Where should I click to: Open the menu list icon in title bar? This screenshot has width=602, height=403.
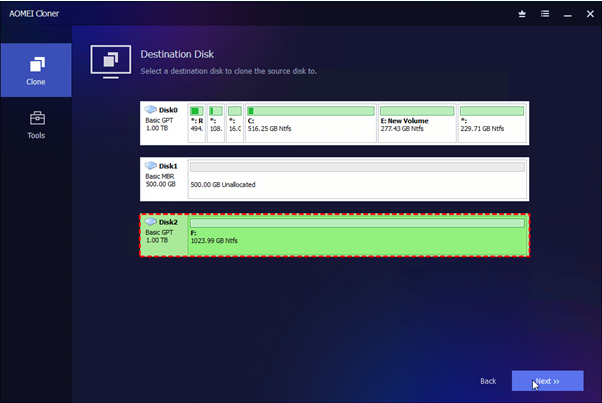545,14
